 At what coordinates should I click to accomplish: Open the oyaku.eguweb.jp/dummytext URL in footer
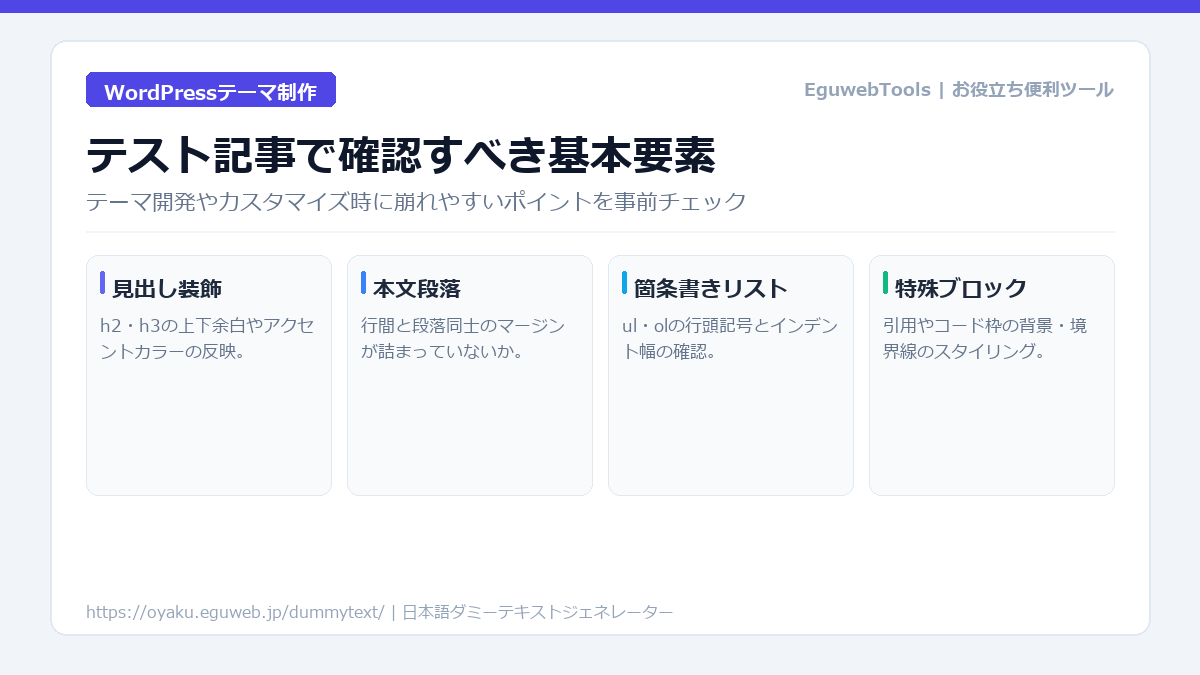click(235, 612)
